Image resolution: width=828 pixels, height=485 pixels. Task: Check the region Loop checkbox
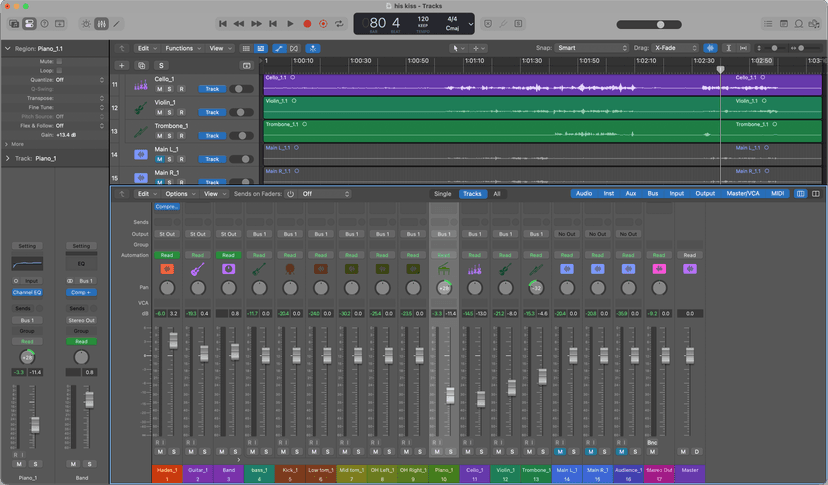pyautogui.click(x=59, y=70)
